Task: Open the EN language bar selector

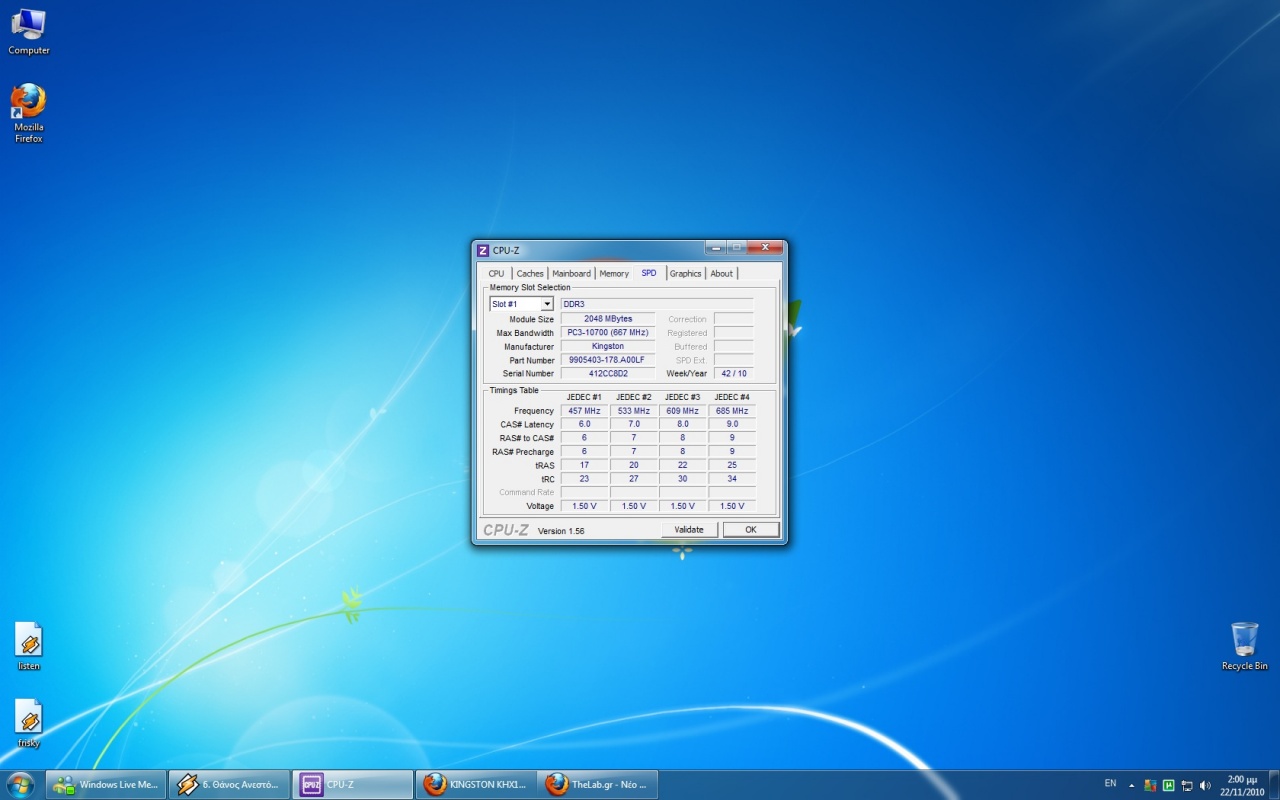Action: [1110, 783]
